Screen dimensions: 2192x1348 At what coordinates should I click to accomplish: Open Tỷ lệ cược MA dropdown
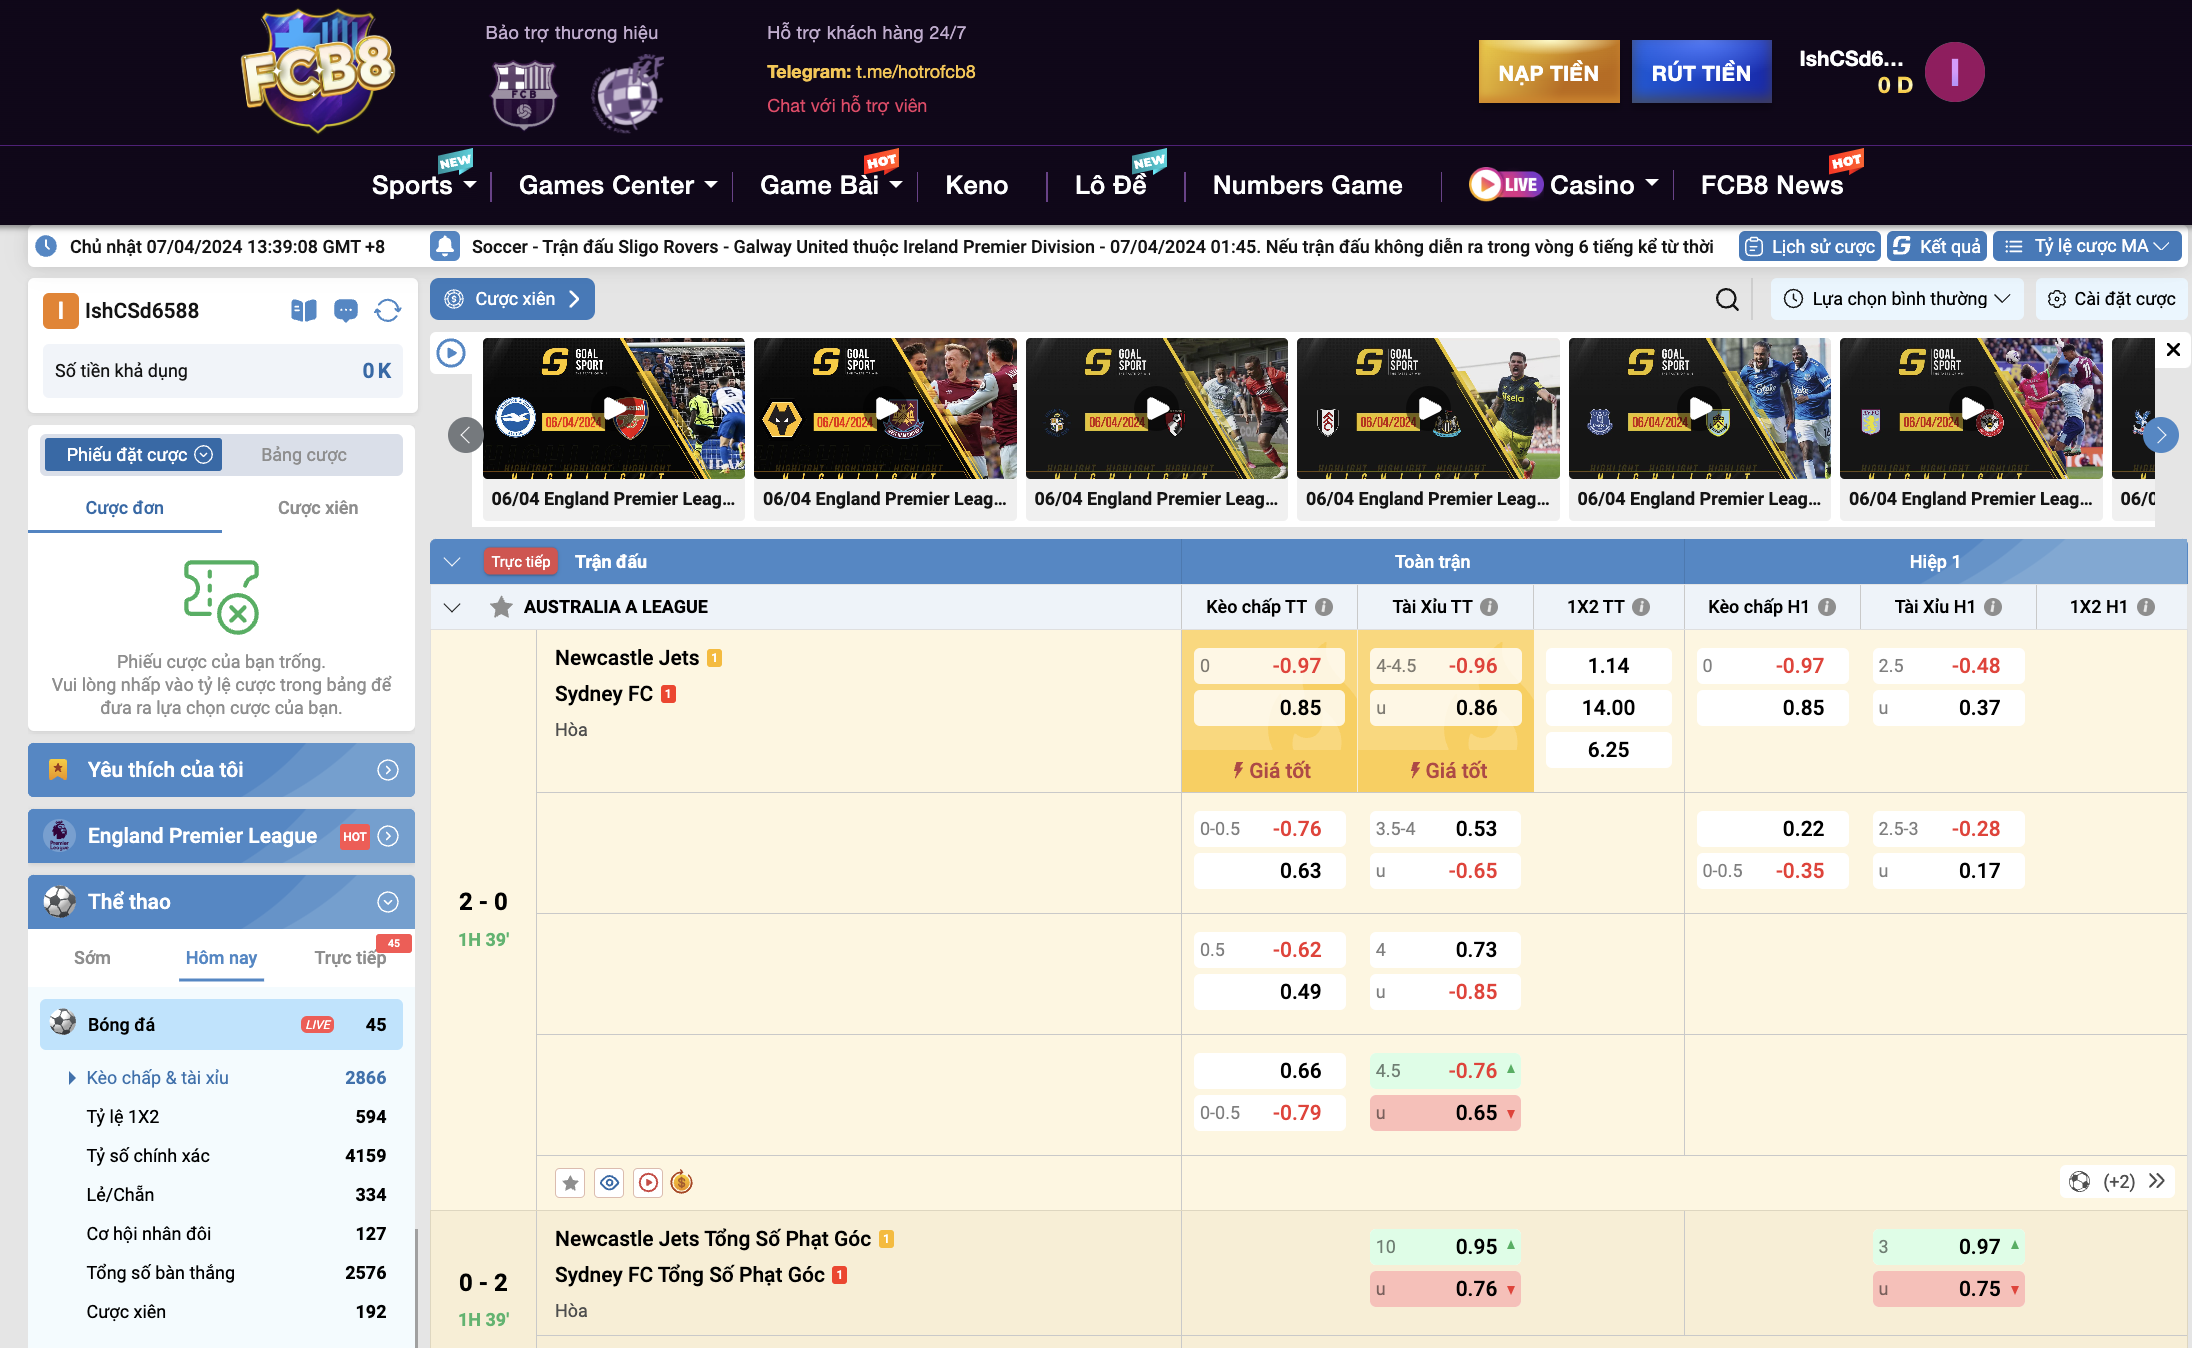pyautogui.click(x=2088, y=246)
